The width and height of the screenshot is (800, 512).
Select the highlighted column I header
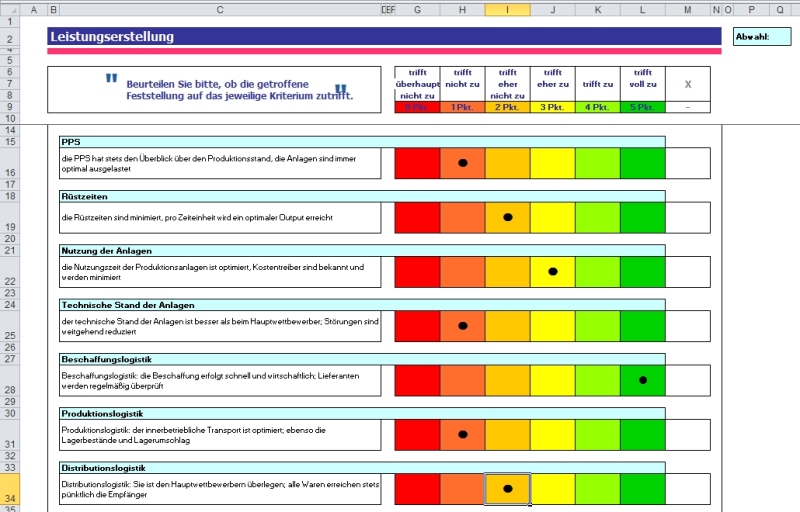coord(507,9)
